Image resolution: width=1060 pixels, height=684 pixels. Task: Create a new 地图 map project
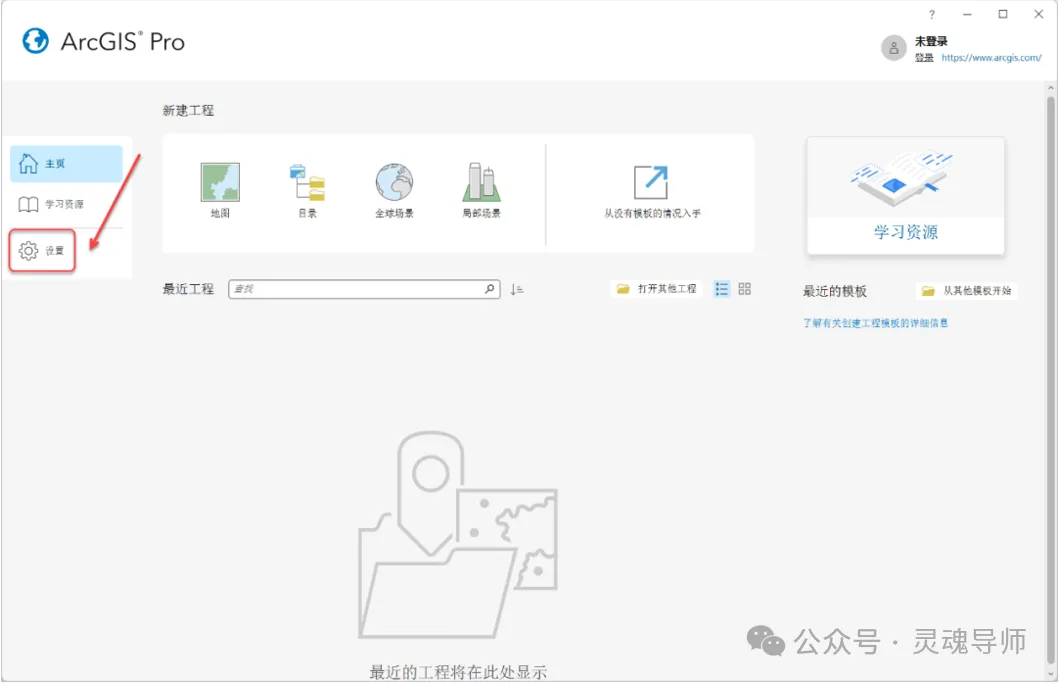pyautogui.click(x=220, y=190)
